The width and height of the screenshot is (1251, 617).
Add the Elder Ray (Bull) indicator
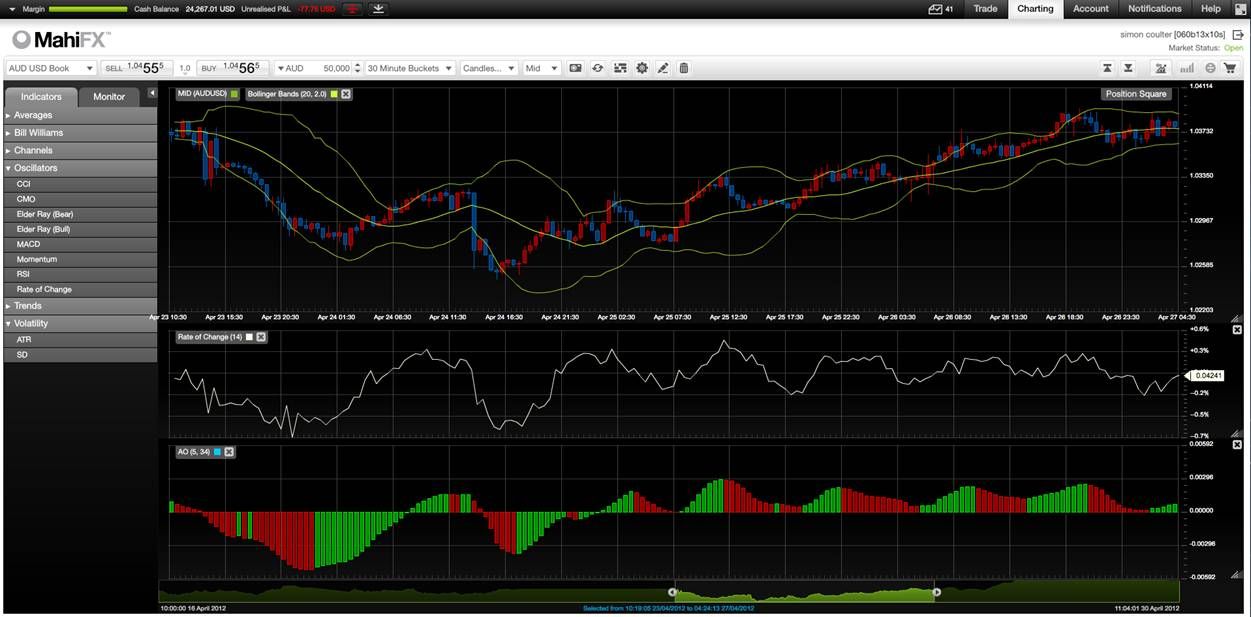(x=80, y=229)
